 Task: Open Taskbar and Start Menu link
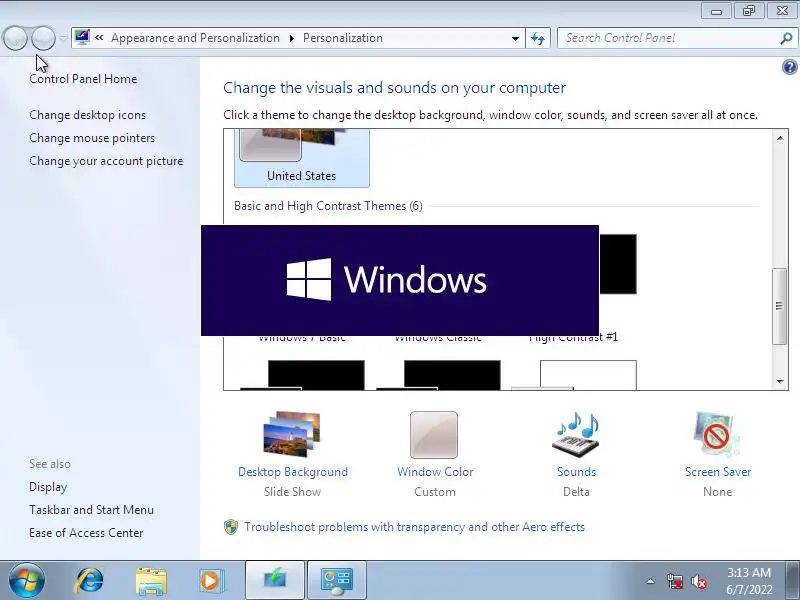pyautogui.click(x=91, y=510)
